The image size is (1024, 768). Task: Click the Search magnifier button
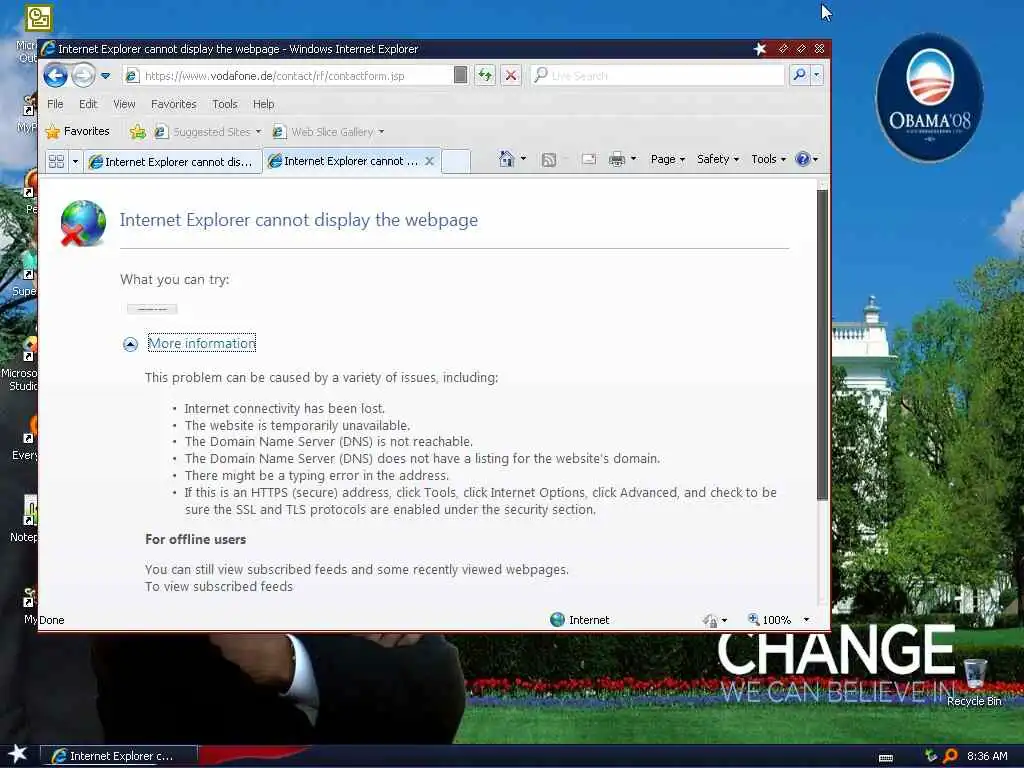[x=799, y=75]
